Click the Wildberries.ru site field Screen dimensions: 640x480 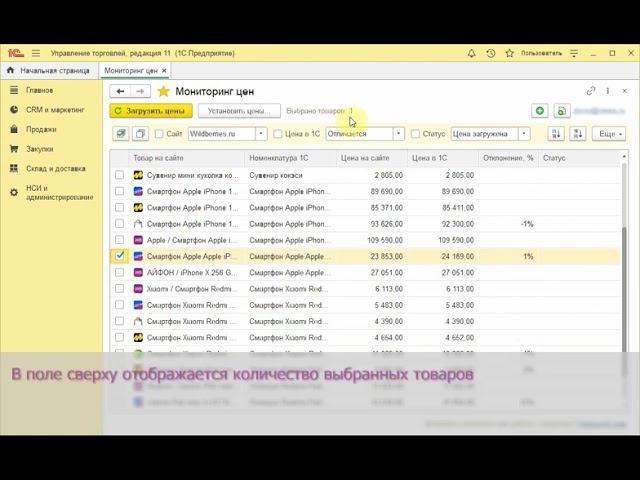tap(222, 133)
